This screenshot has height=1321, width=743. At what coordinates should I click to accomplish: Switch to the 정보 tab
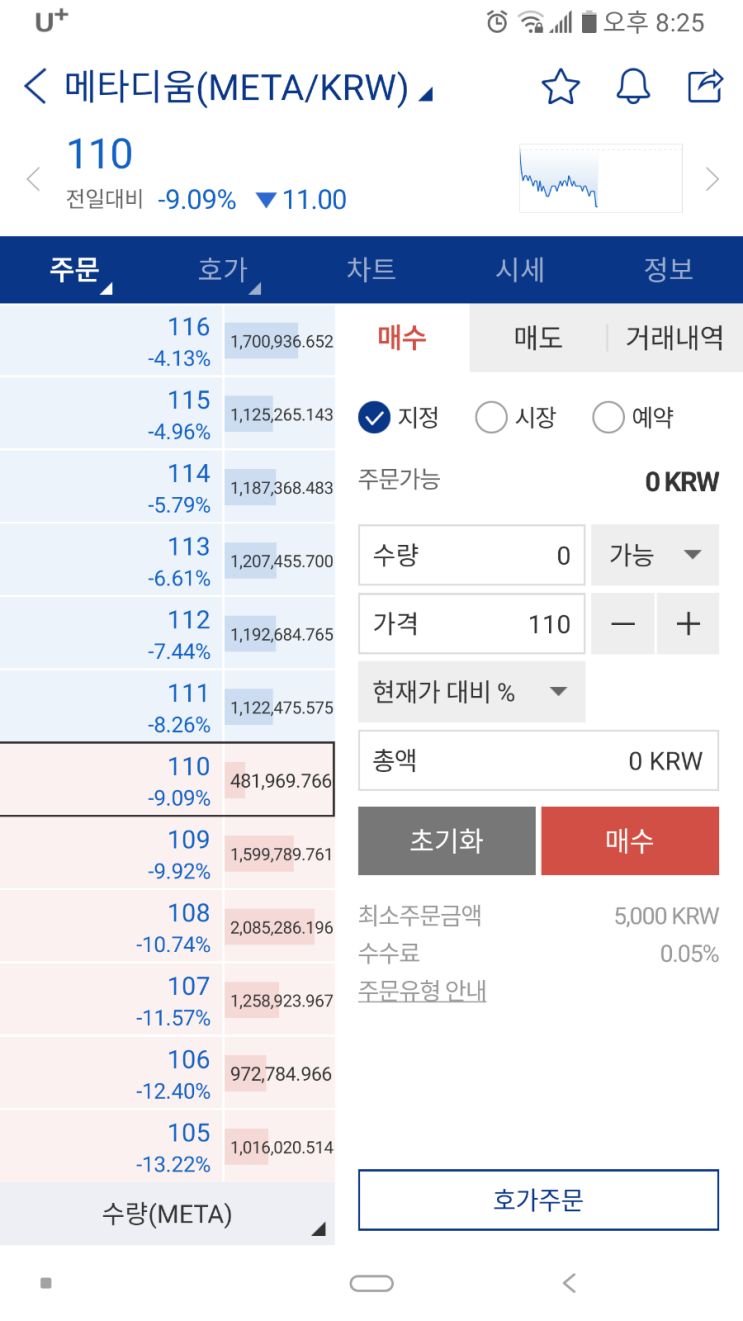point(668,269)
